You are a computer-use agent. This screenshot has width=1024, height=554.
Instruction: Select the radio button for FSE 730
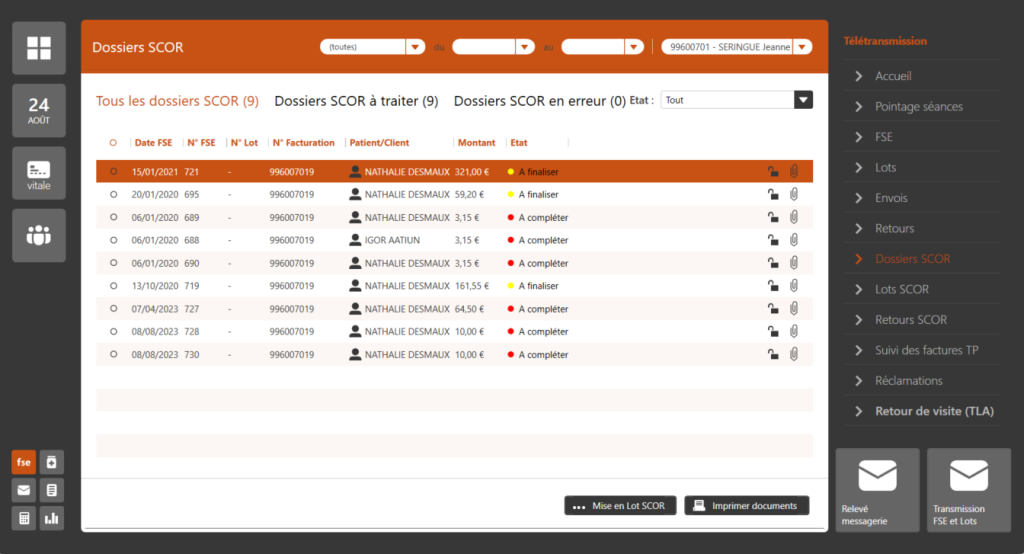click(x=113, y=355)
